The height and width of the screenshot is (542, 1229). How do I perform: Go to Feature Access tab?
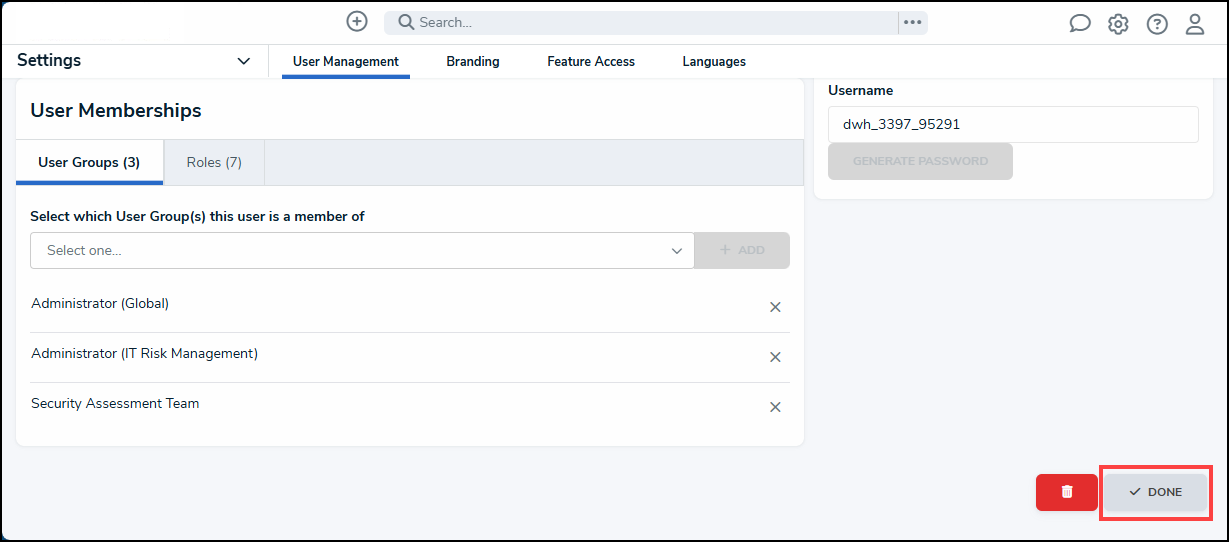coord(591,61)
